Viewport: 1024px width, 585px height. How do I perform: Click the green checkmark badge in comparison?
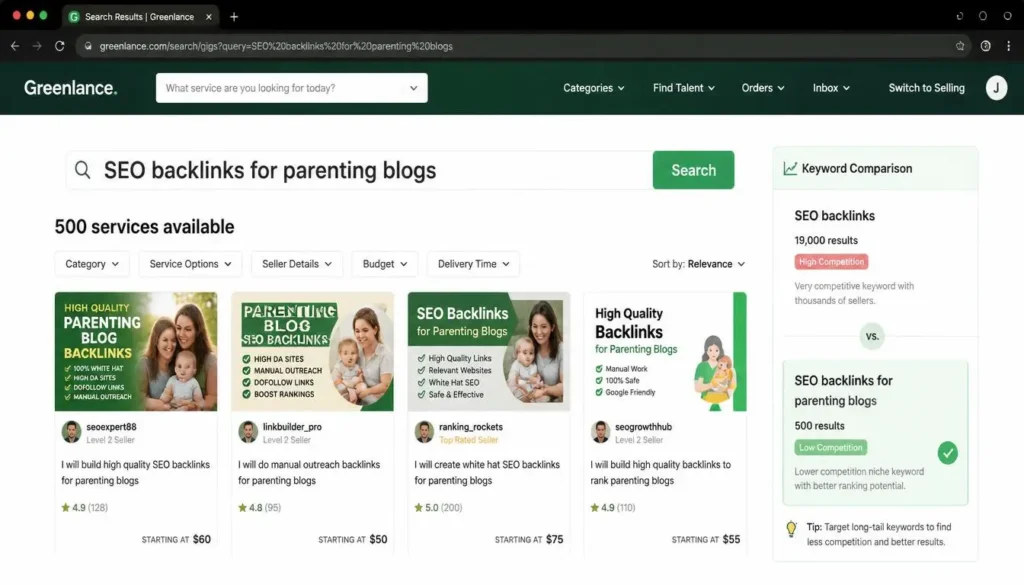(x=948, y=452)
